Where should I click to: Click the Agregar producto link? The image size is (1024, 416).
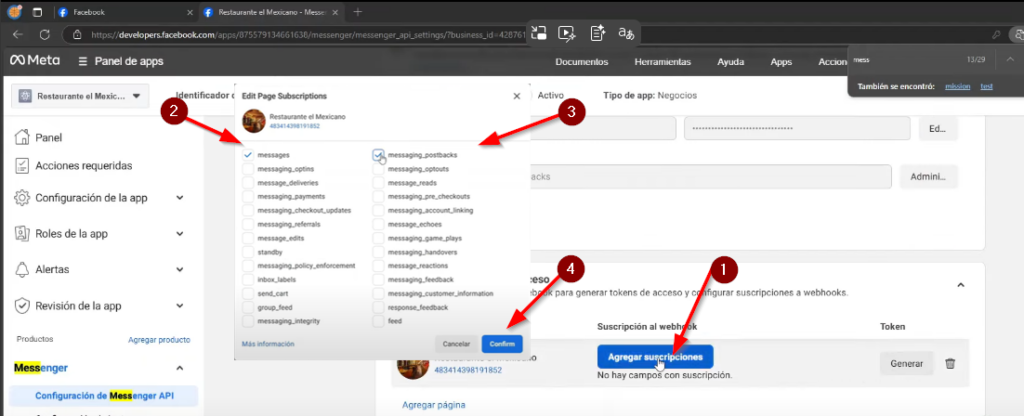(x=159, y=340)
